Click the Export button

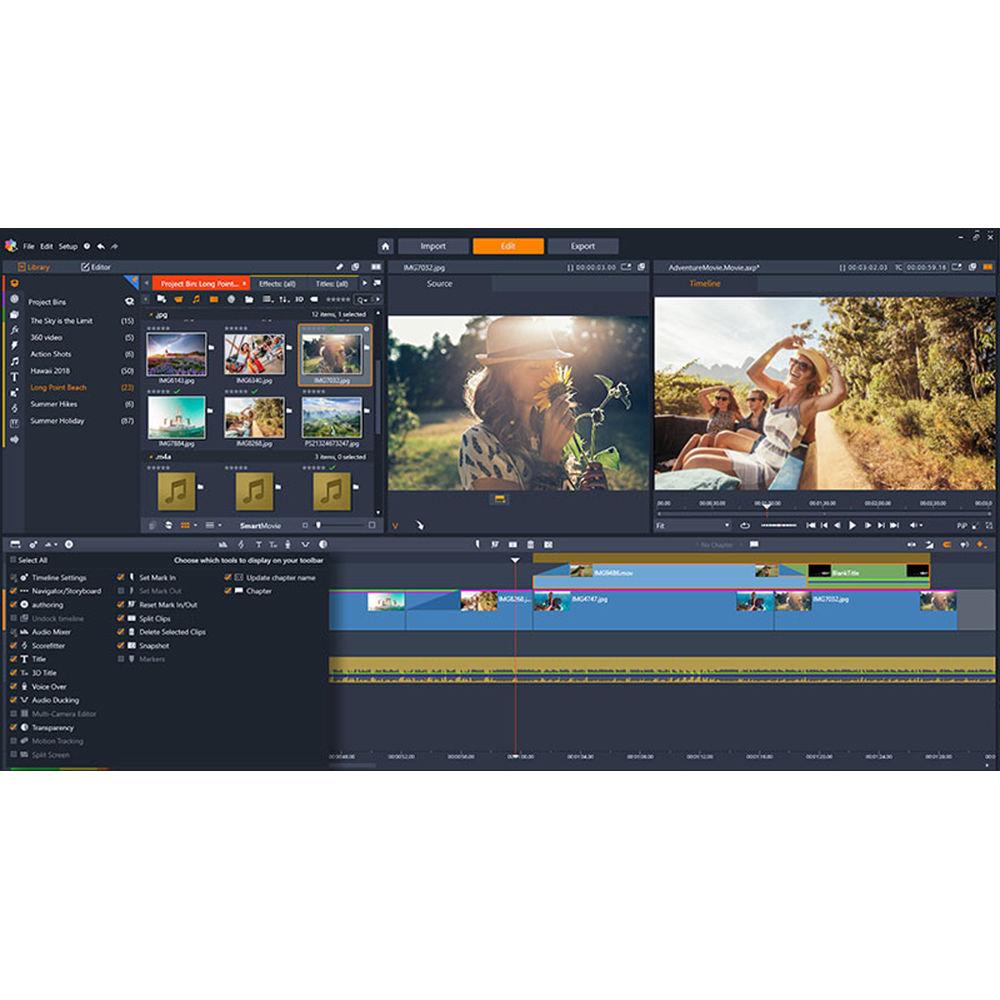[583, 245]
